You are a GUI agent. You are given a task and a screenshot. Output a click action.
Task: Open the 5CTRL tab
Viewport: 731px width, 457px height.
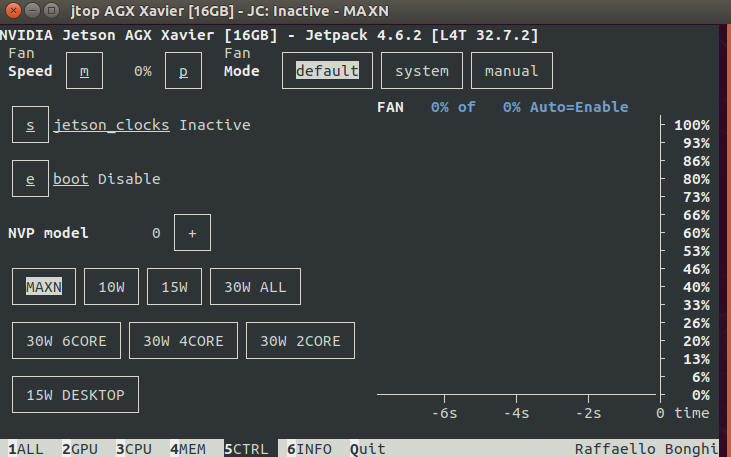(x=247, y=449)
